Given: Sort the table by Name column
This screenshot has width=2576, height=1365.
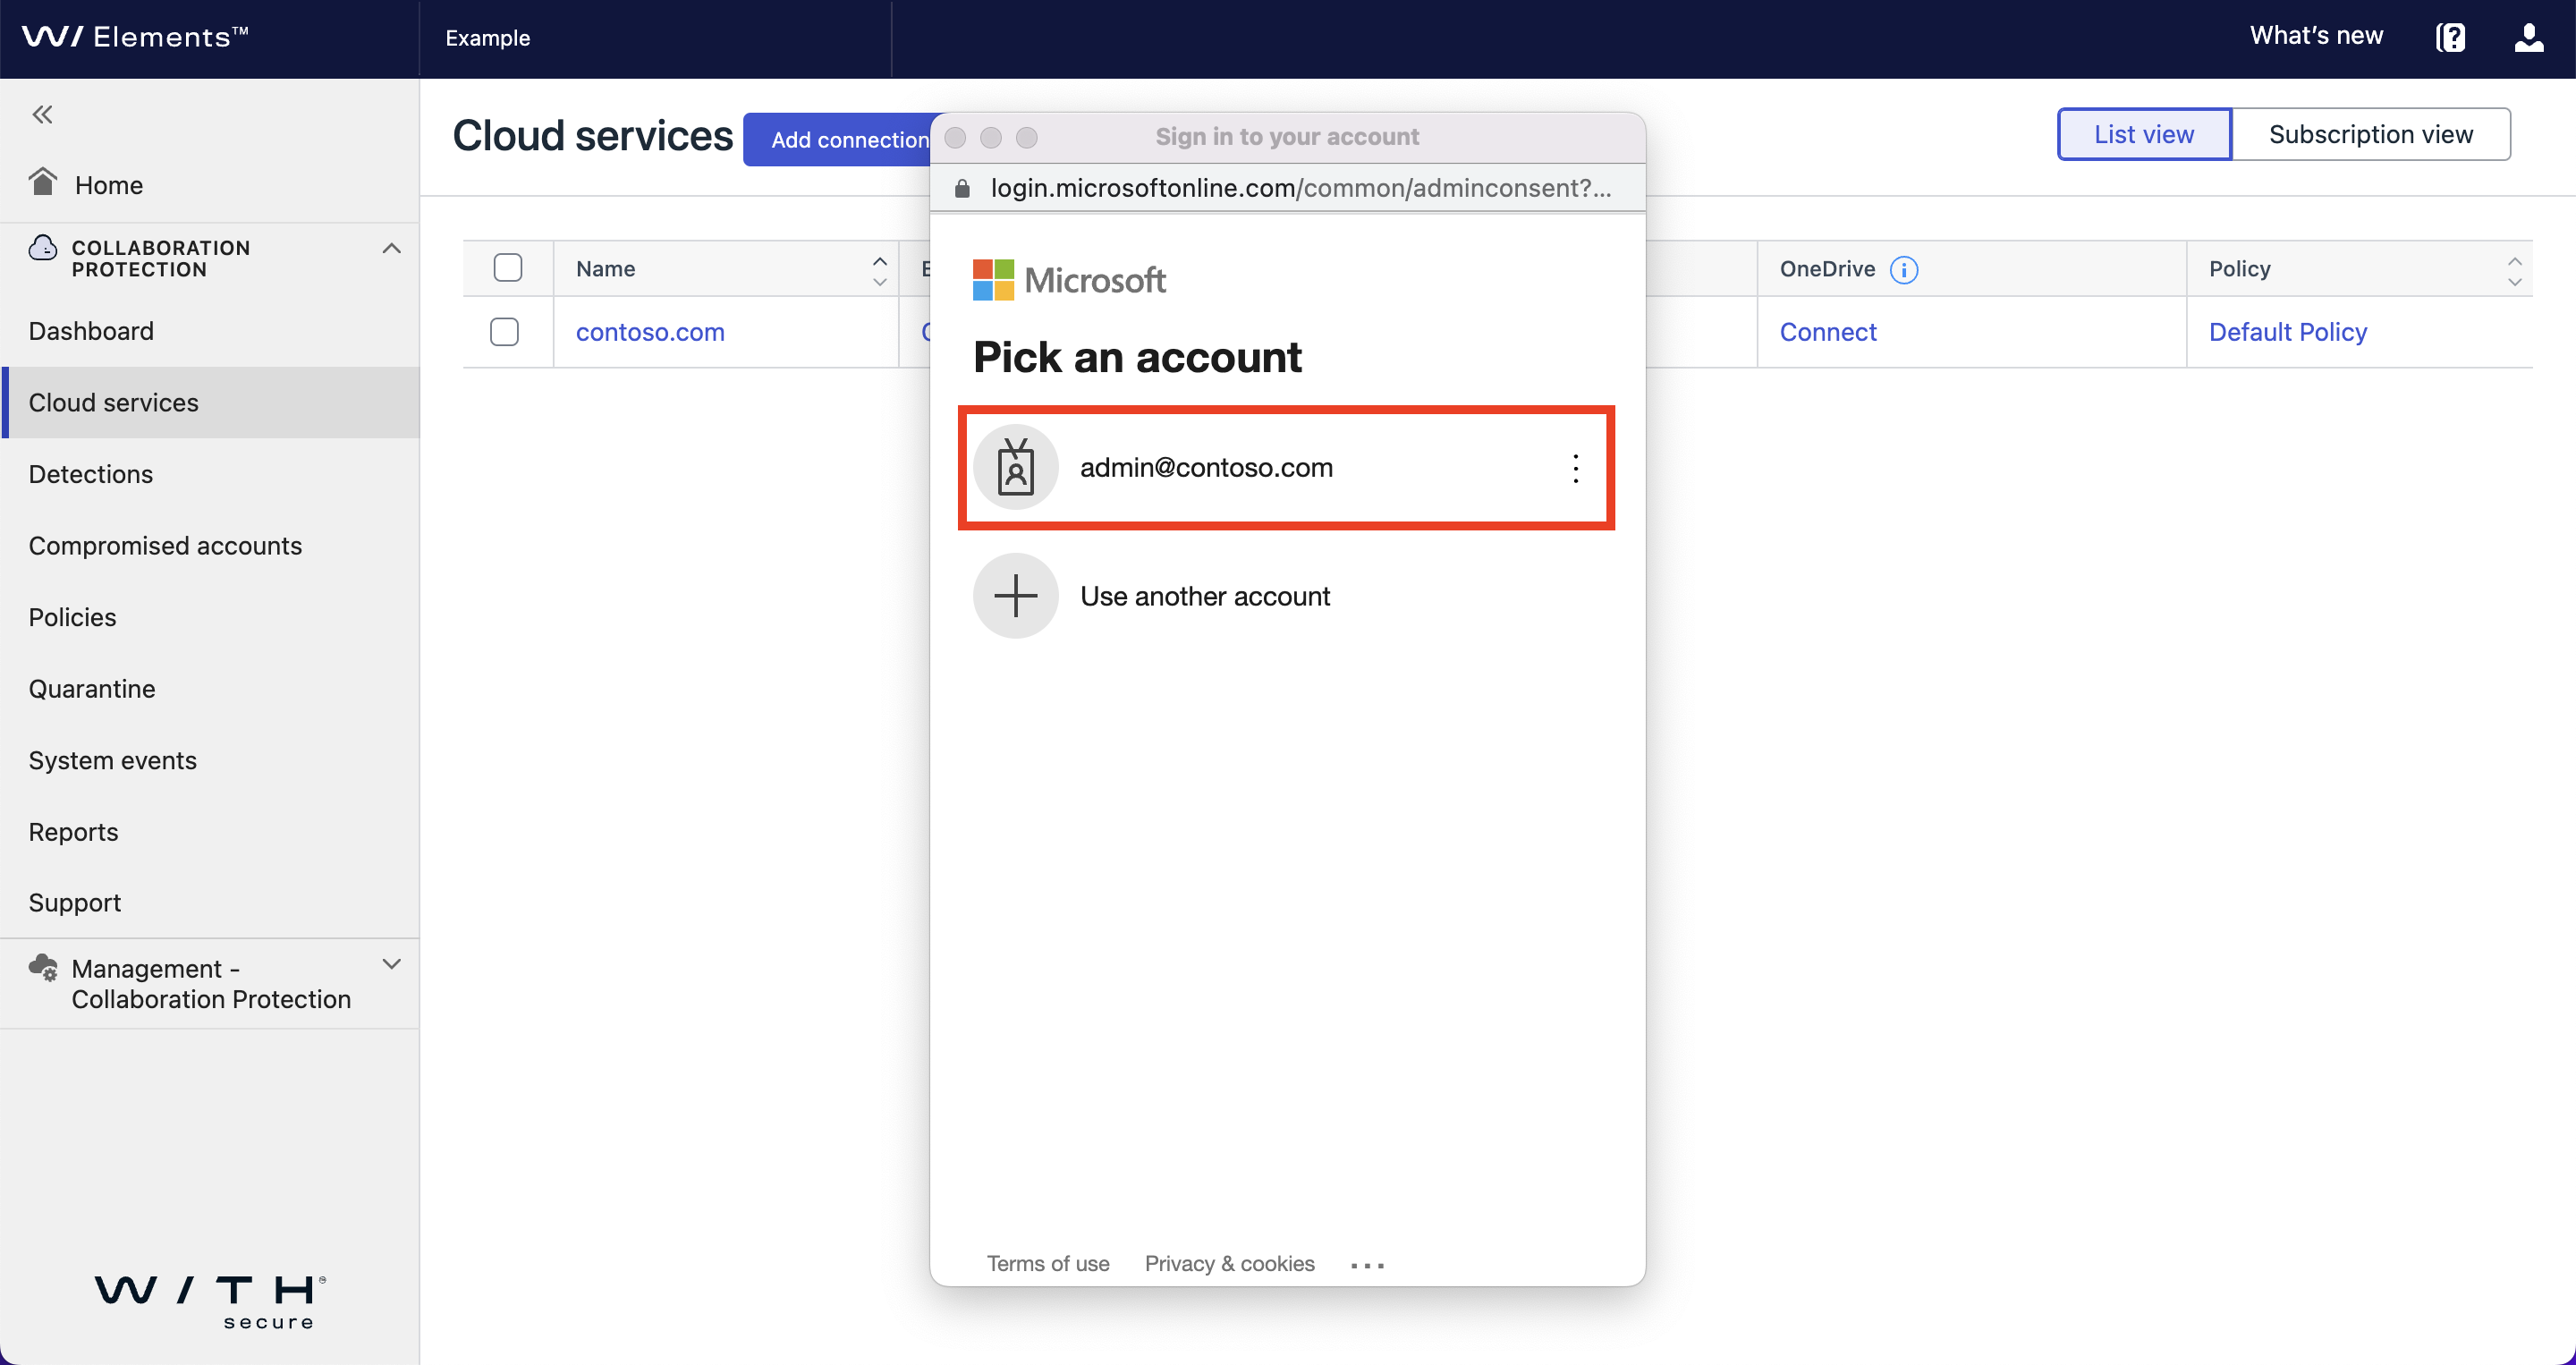Looking at the screenshot, I should pyautogui.click(x=879, y=270).
